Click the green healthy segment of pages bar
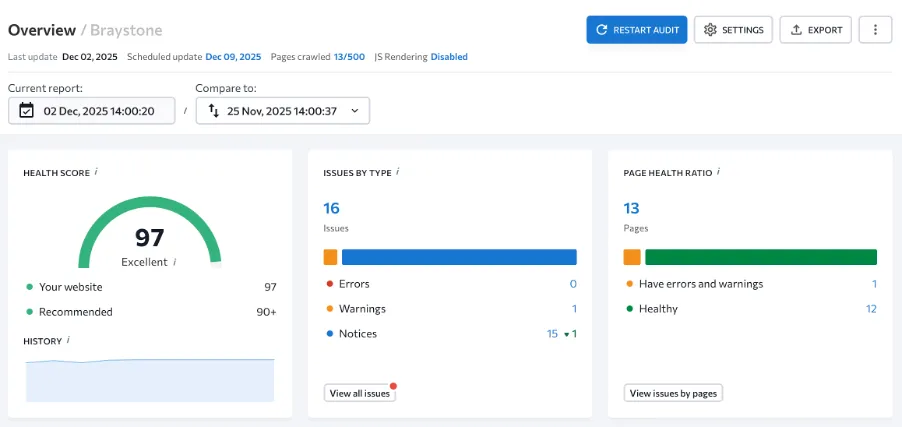 pyautogui.click(x=760, y=257)
